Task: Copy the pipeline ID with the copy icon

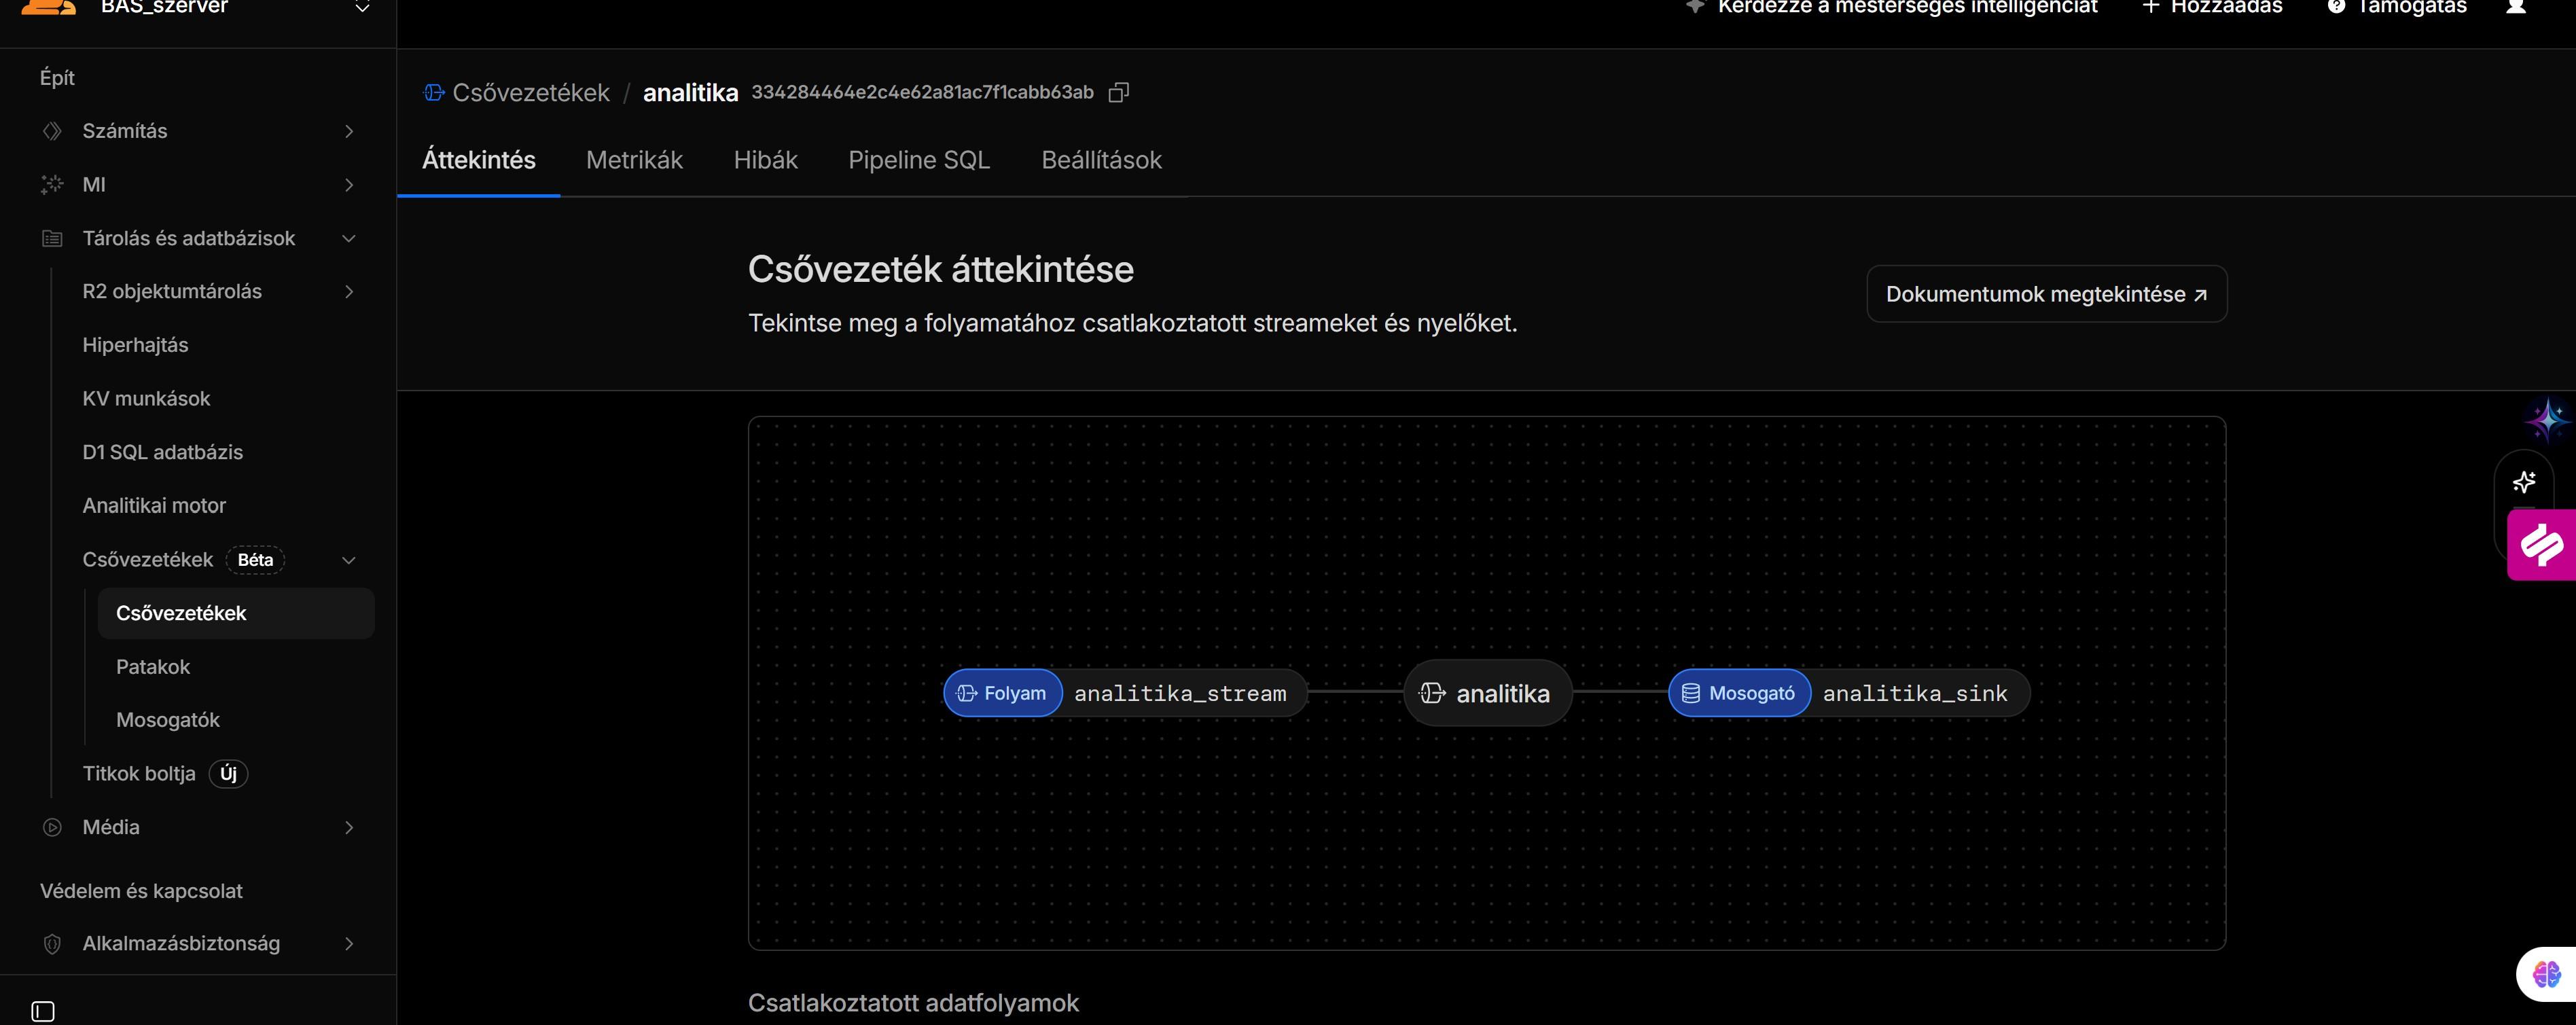Action: click(x=1118, y=92)
